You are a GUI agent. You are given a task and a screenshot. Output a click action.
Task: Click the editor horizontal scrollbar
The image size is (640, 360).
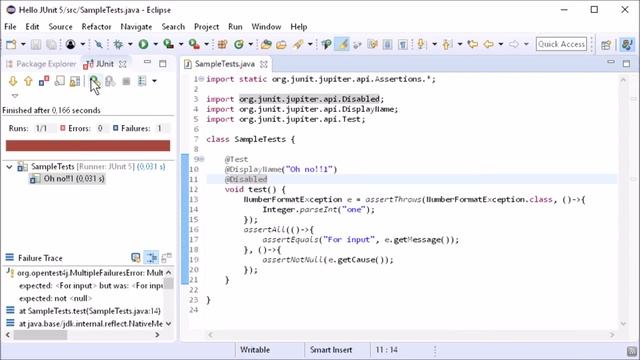411,335
